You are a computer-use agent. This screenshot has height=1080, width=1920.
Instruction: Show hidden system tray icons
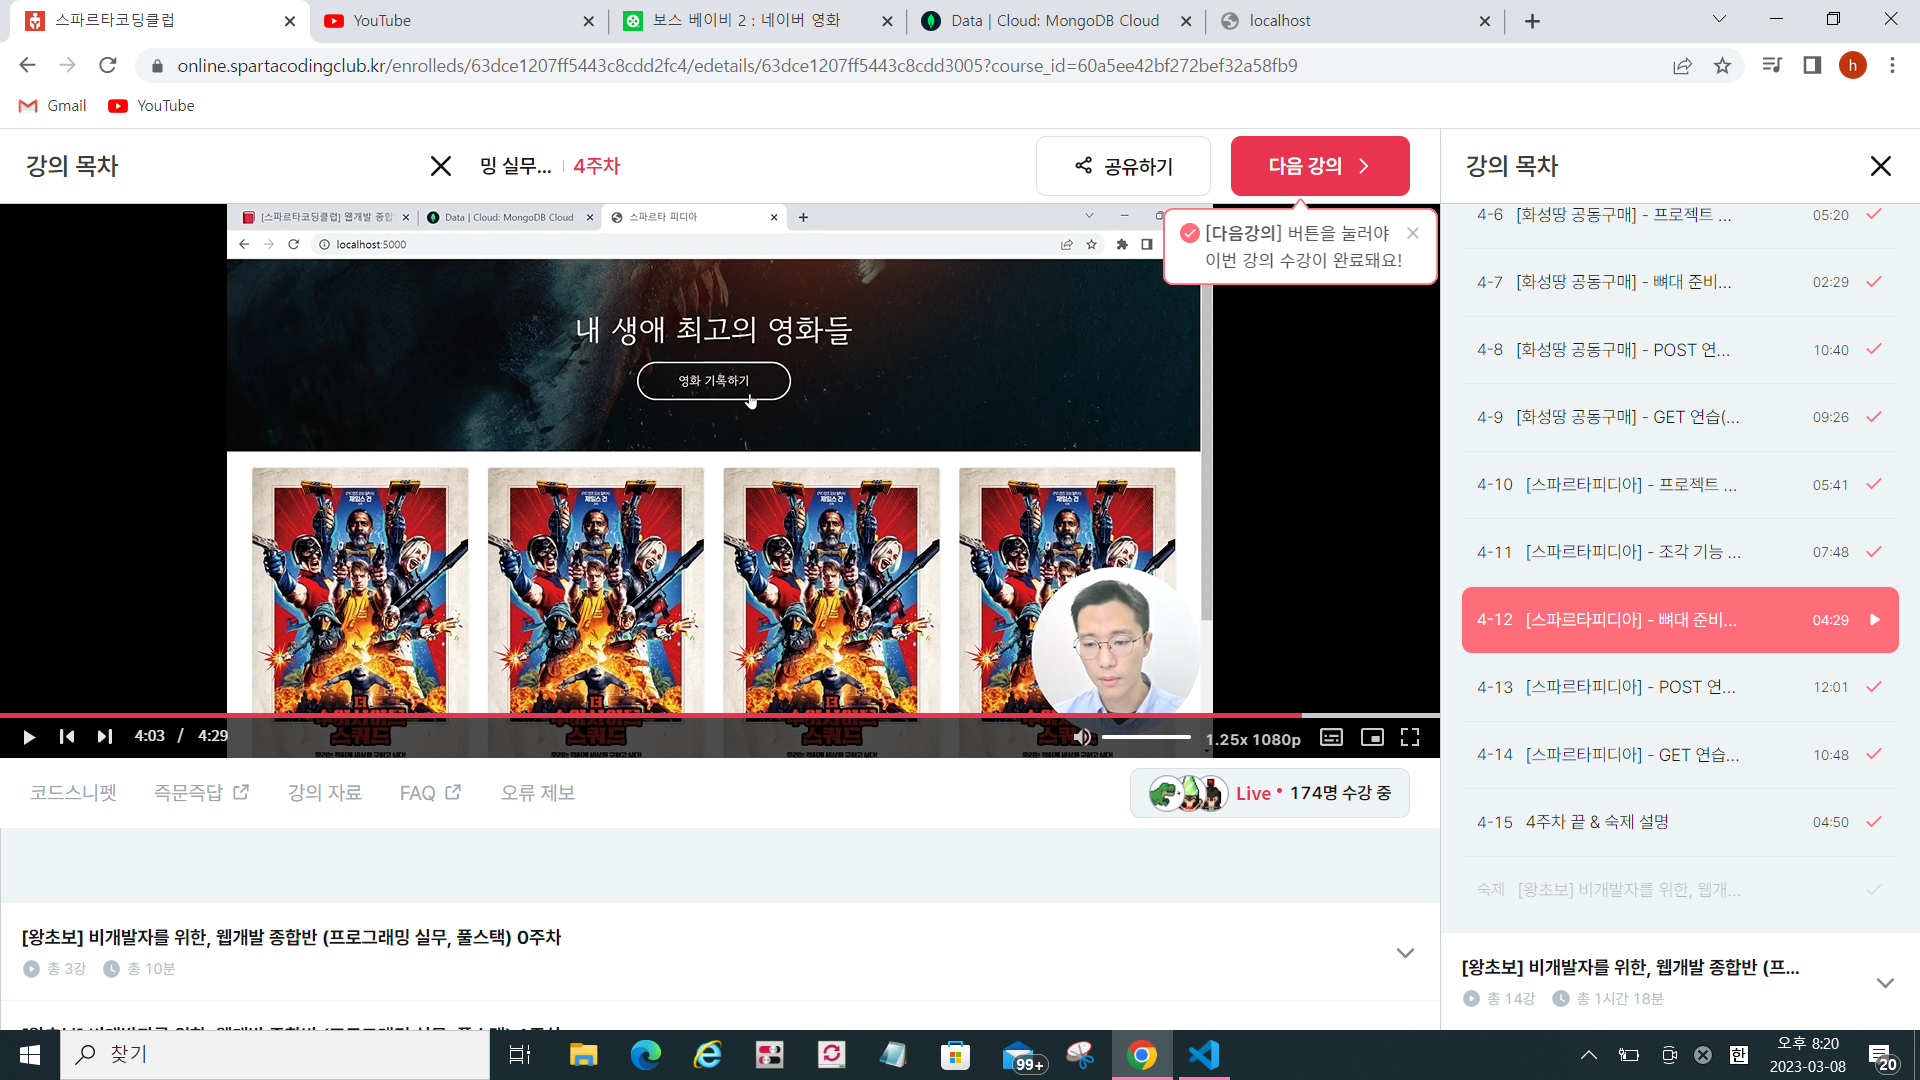1588,1055
